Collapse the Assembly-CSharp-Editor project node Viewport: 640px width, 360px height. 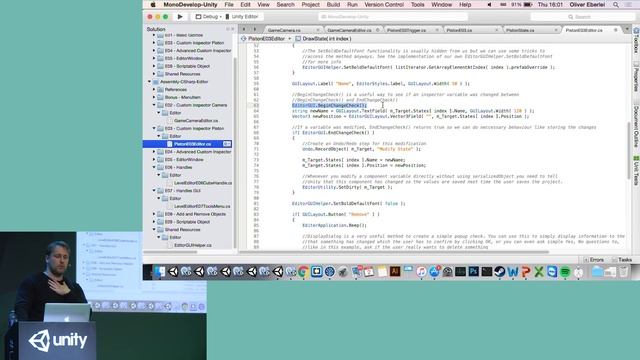pyautogui.click(x=149, y=82)
